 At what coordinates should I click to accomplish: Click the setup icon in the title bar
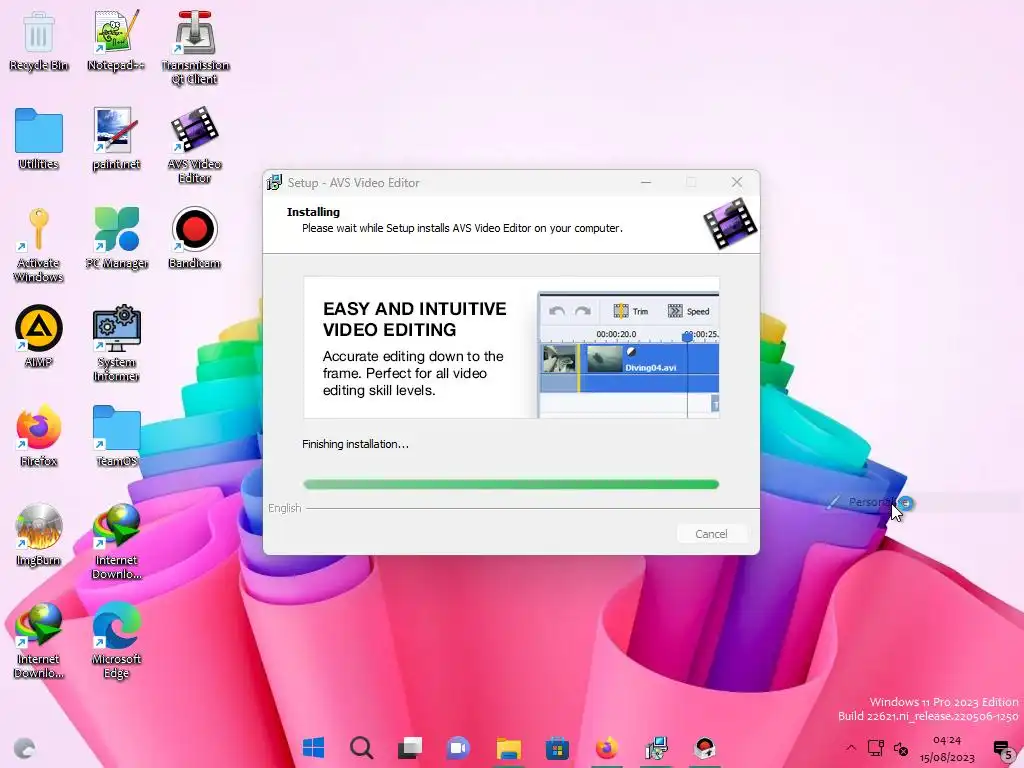click(x=274, y=183)
